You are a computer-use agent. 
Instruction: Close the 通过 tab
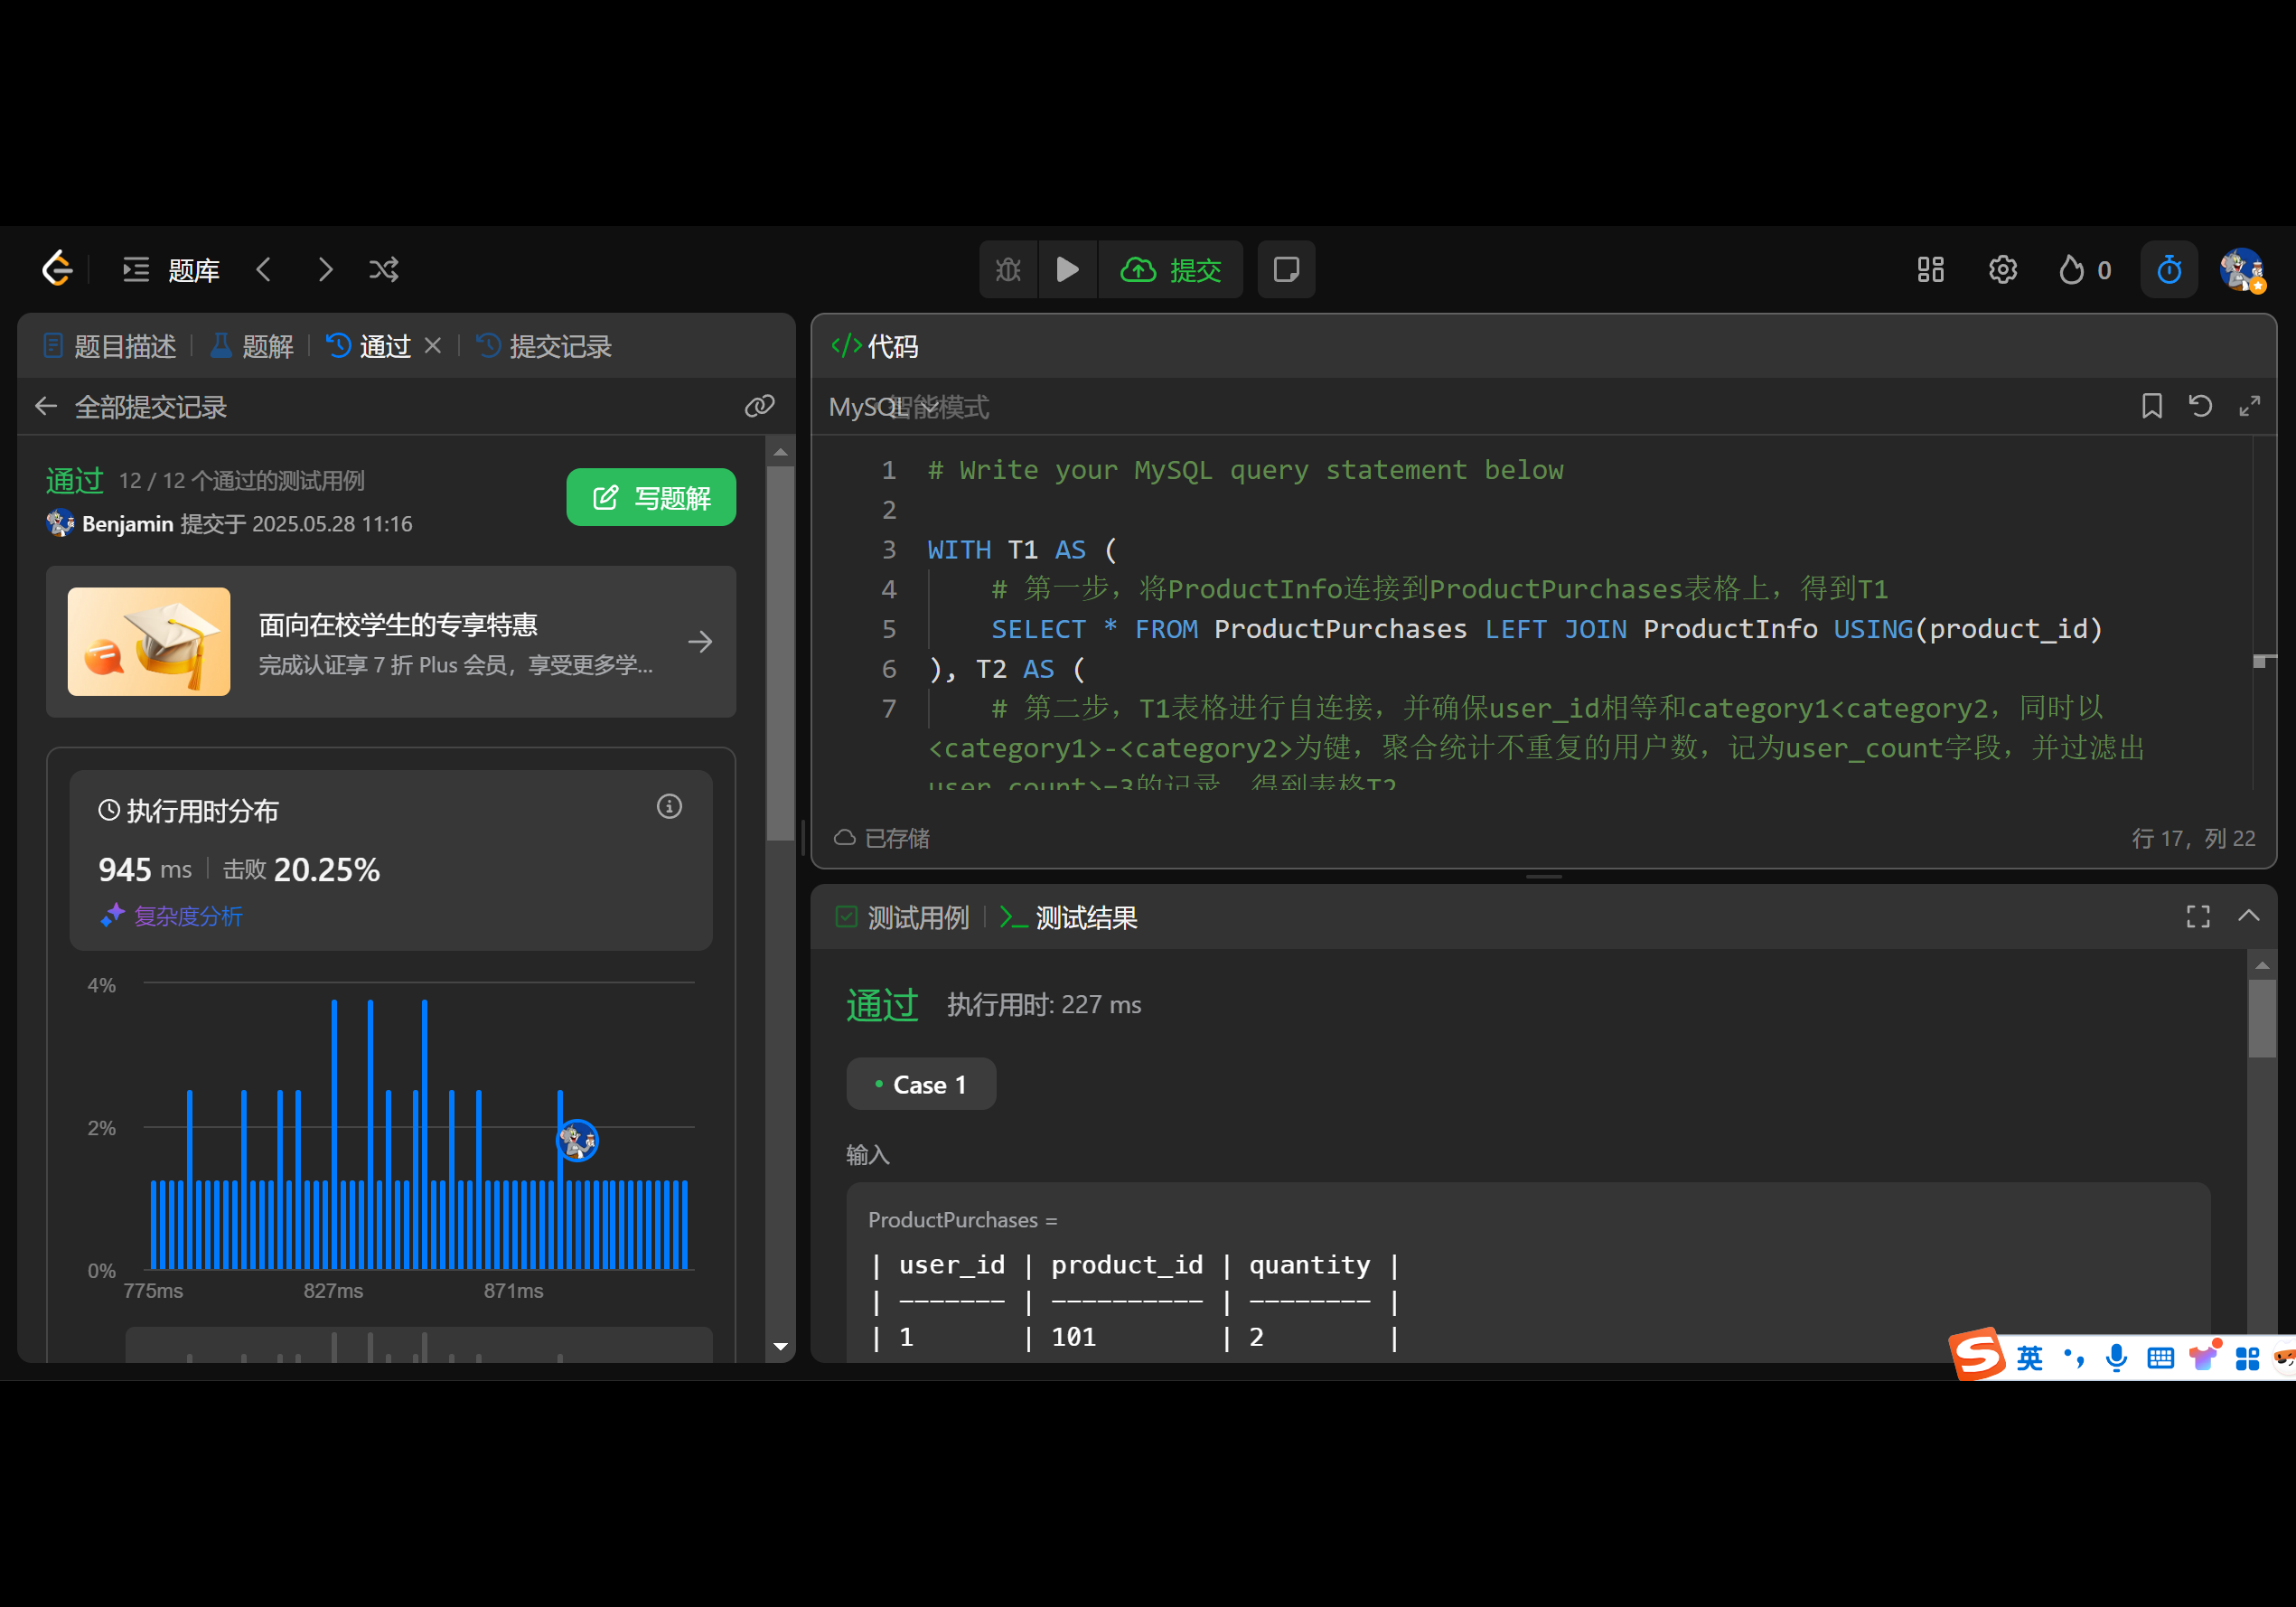pyautogui.click(x=433, y=346)
